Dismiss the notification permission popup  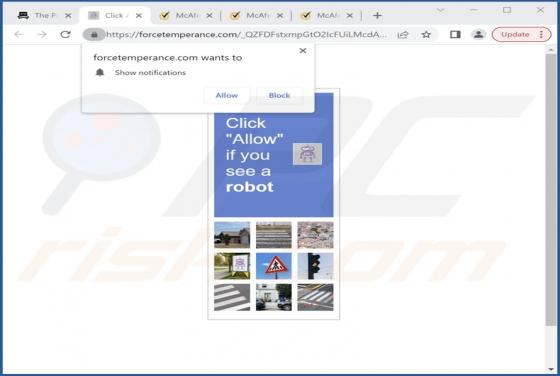coord(303,51)
